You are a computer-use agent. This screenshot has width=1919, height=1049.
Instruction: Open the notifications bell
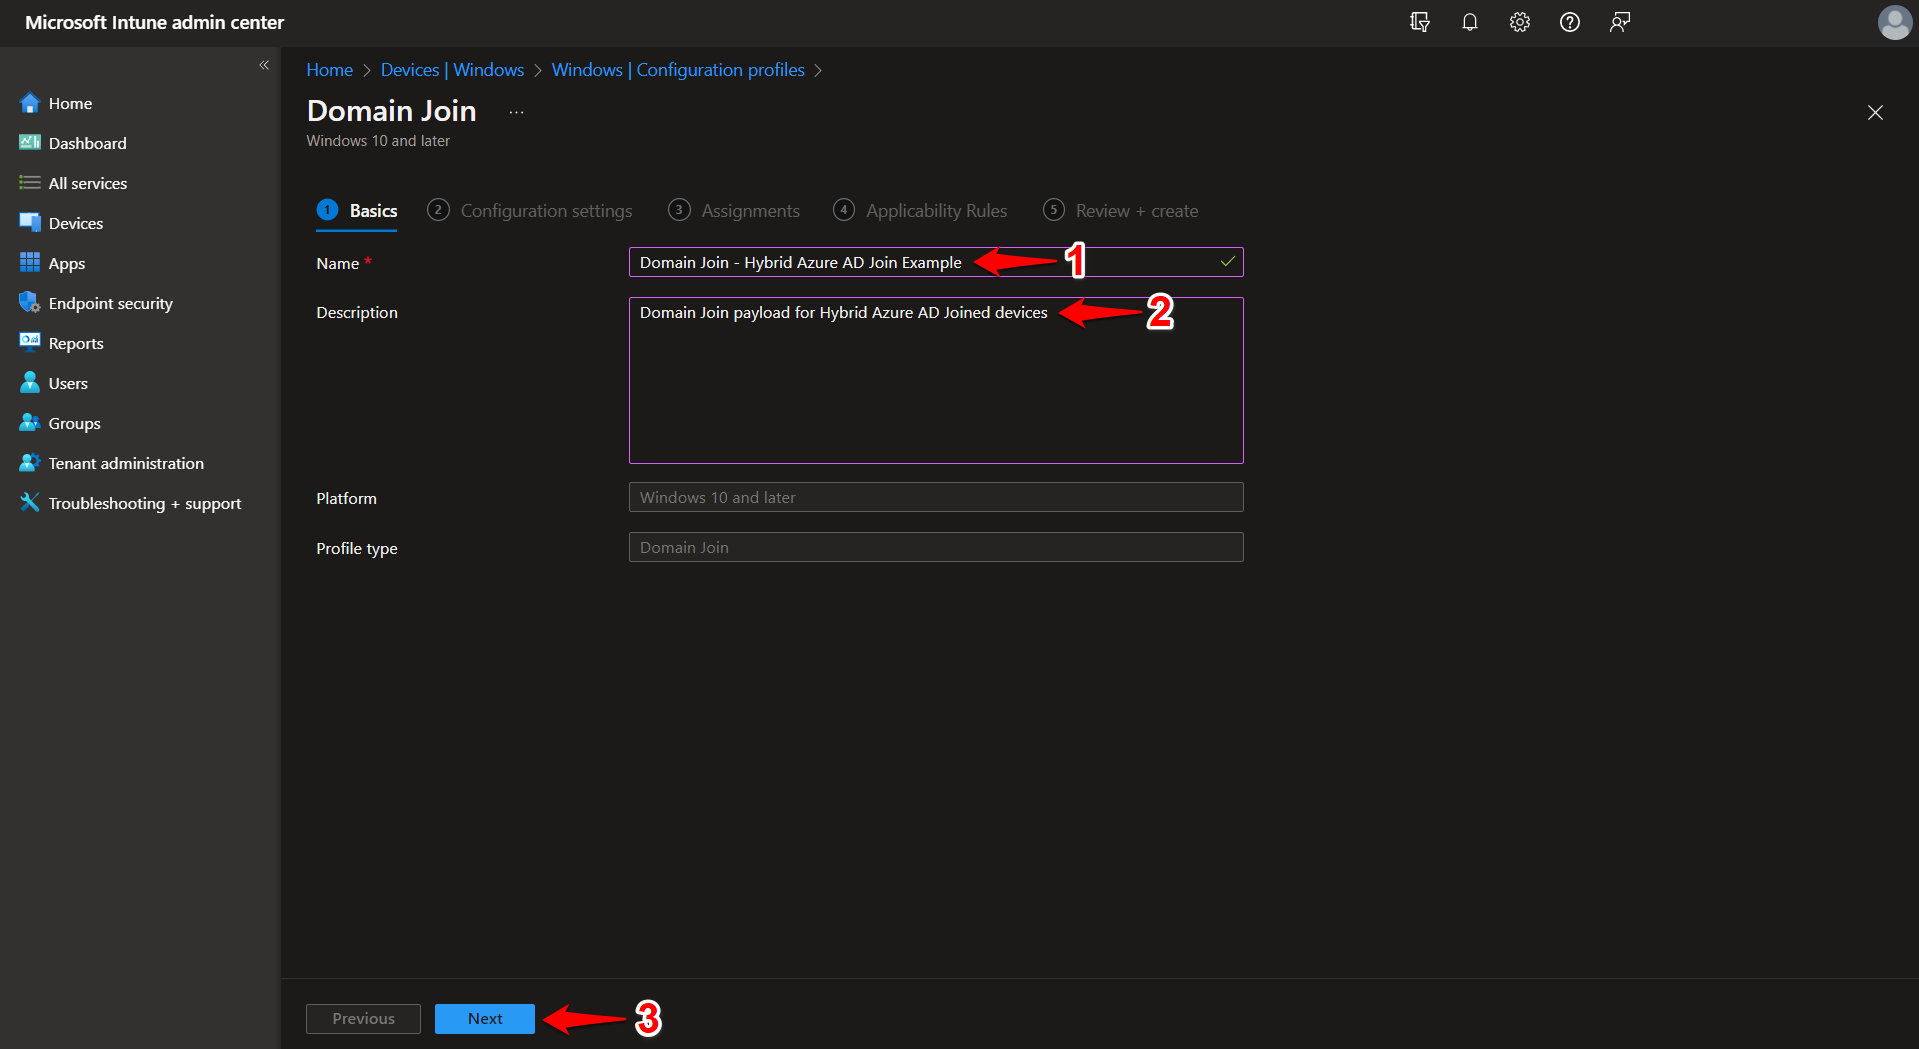pyautogui.click(x=1469, y=22)
